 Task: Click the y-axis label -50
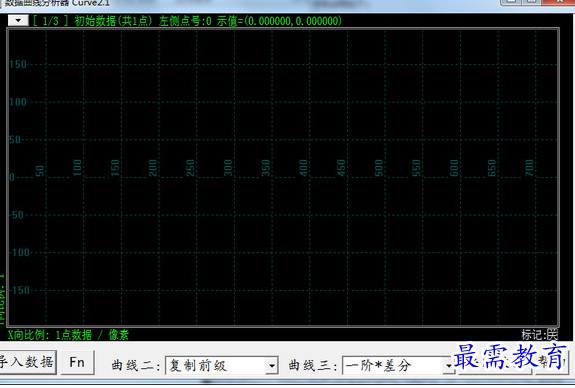17,215
